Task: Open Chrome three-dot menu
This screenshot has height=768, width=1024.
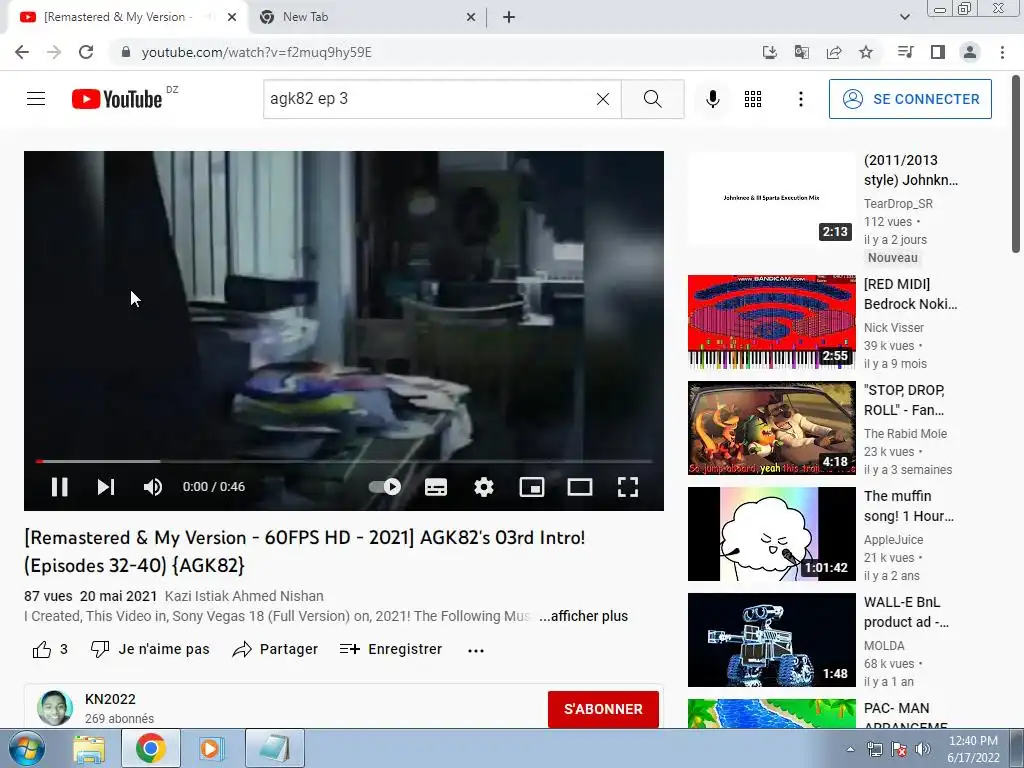Action: click(x=1002, y=52)
